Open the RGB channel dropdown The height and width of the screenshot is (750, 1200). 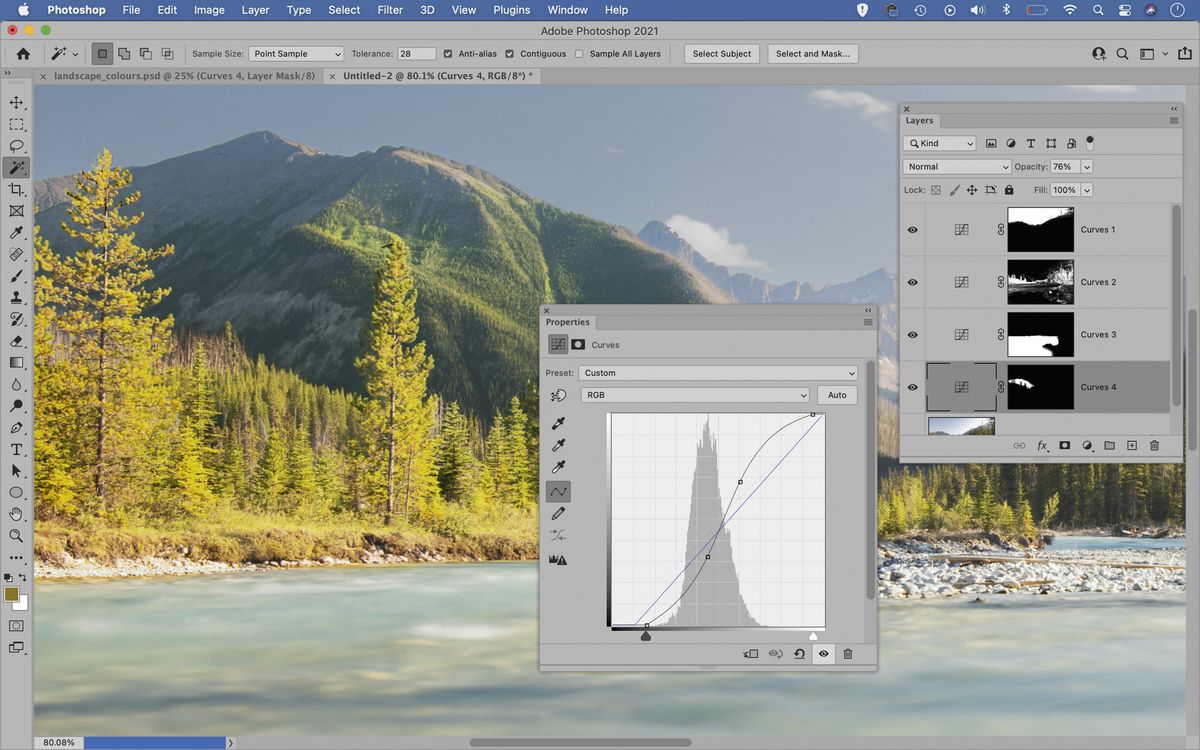(x=694, y=395)
